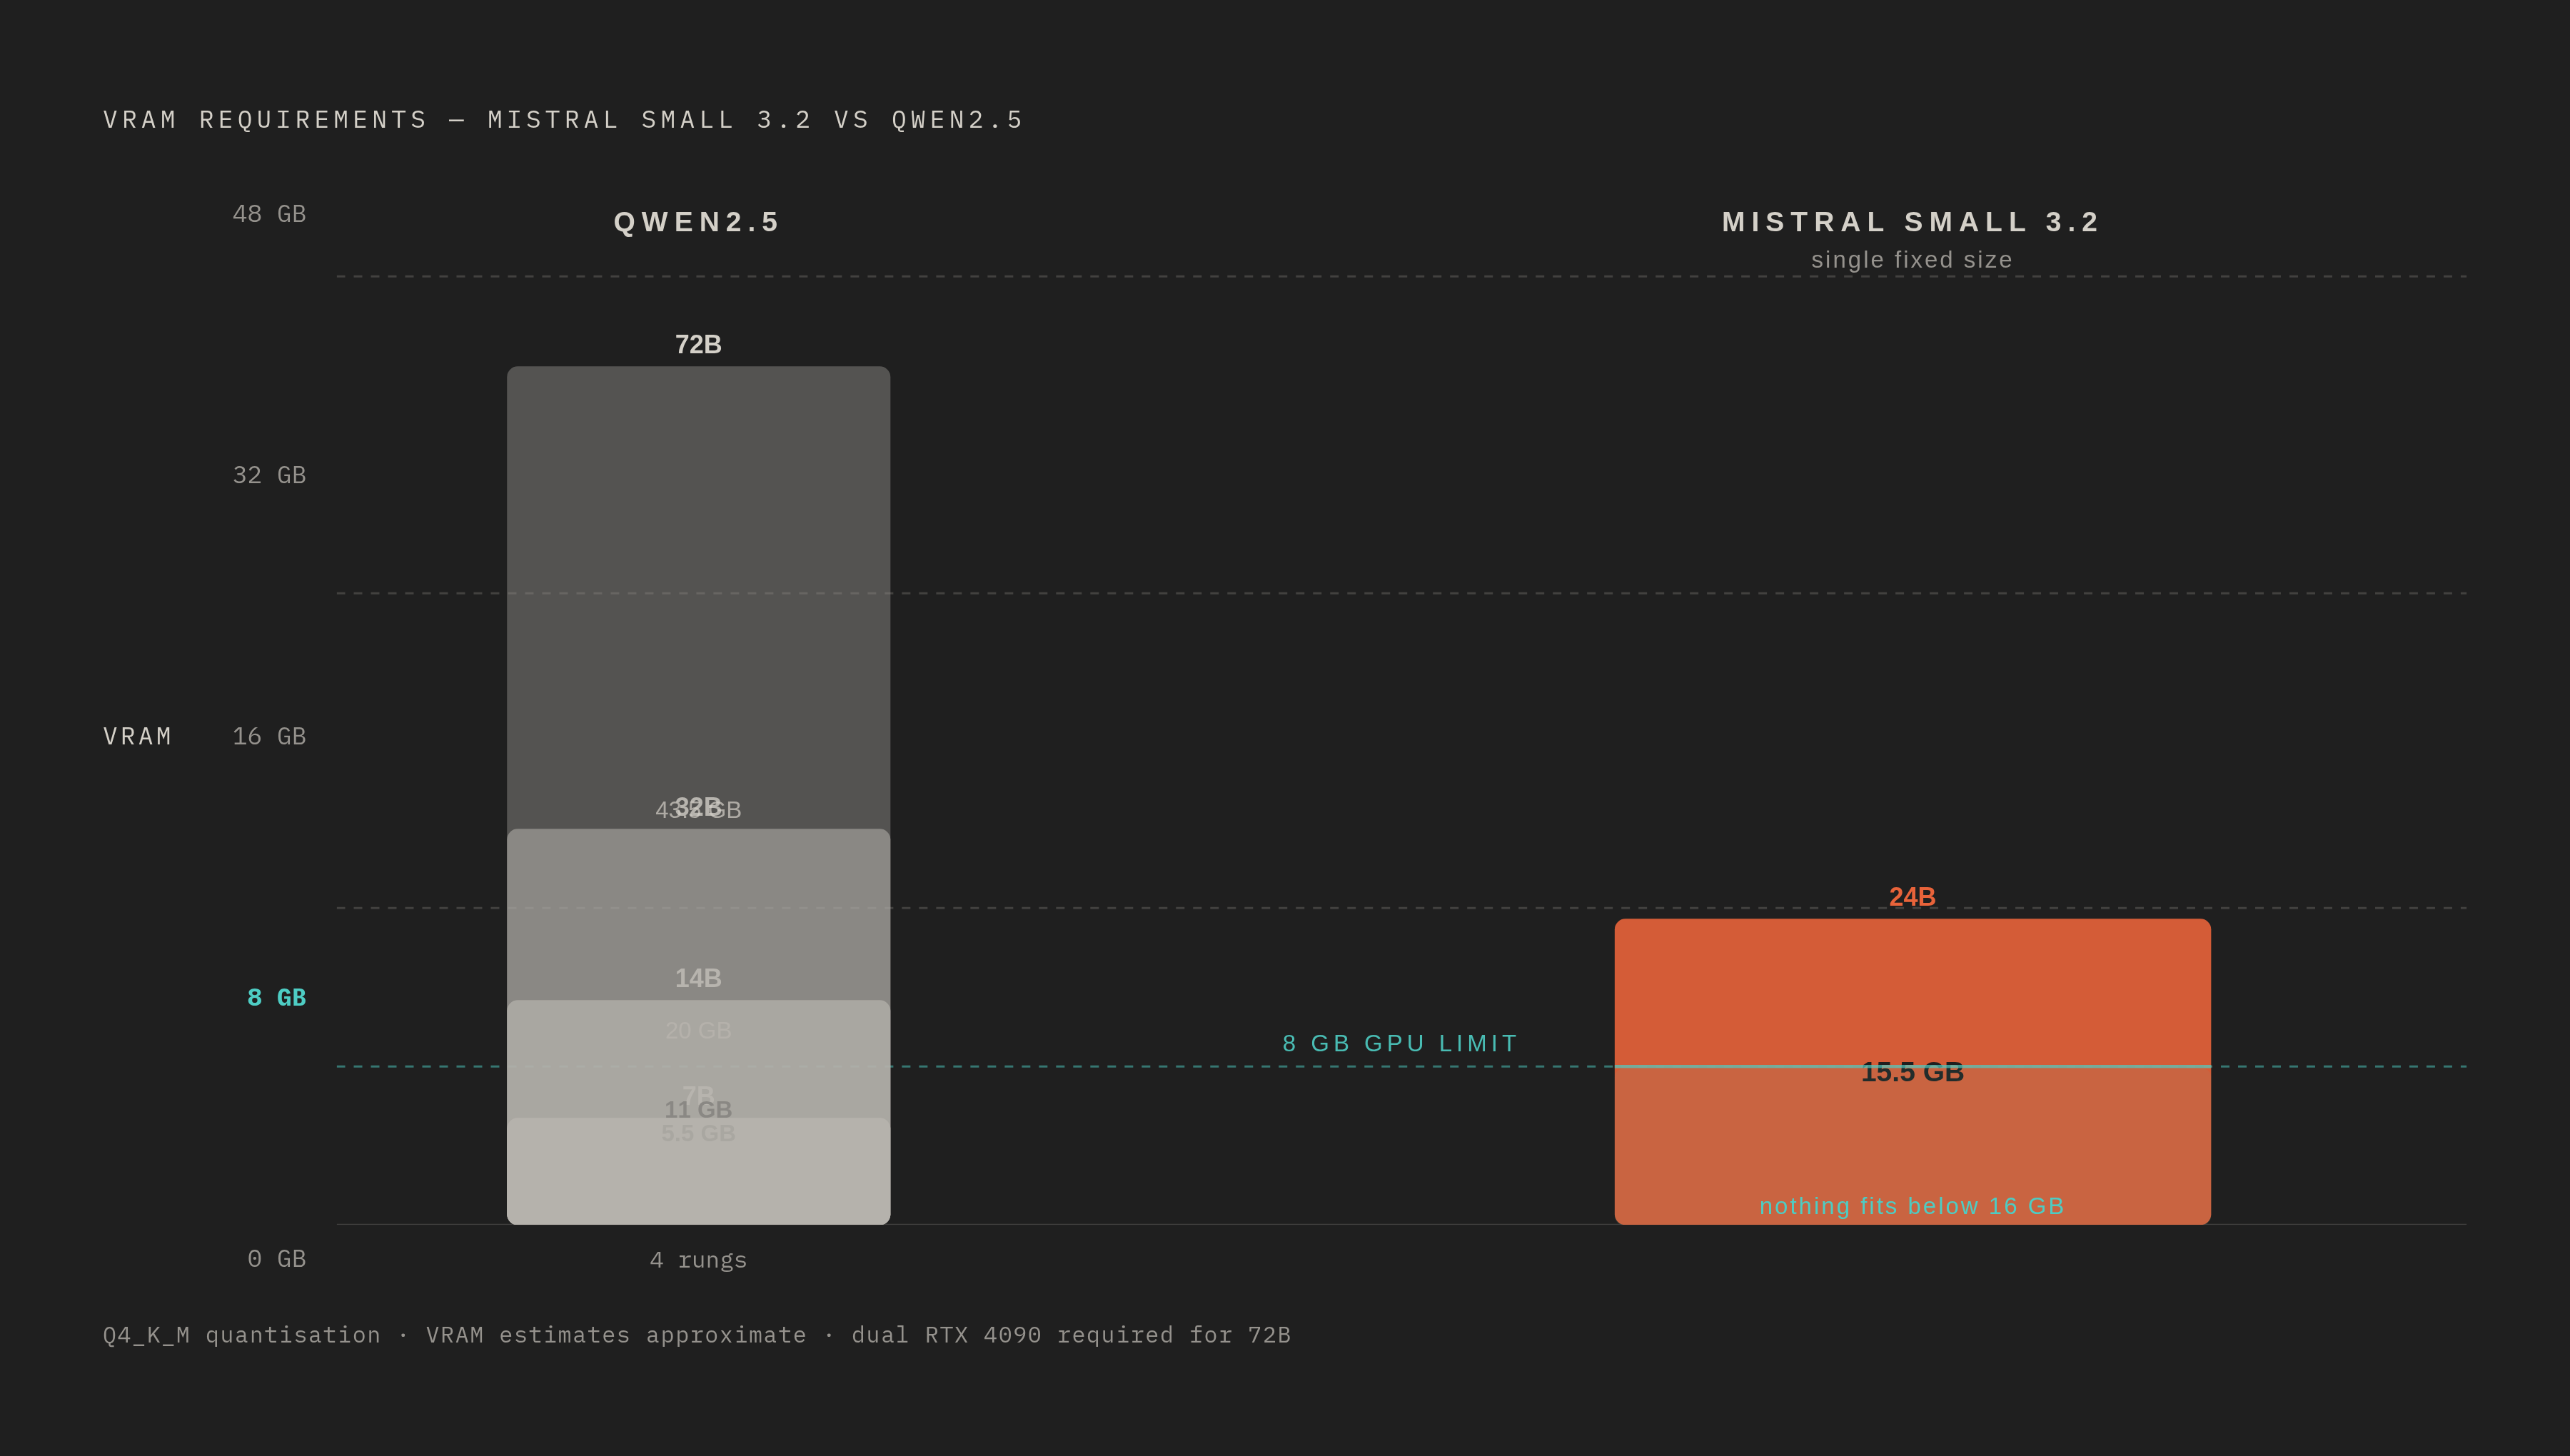Click the orange 24B Mistral bar

tap(1912, 1071)
